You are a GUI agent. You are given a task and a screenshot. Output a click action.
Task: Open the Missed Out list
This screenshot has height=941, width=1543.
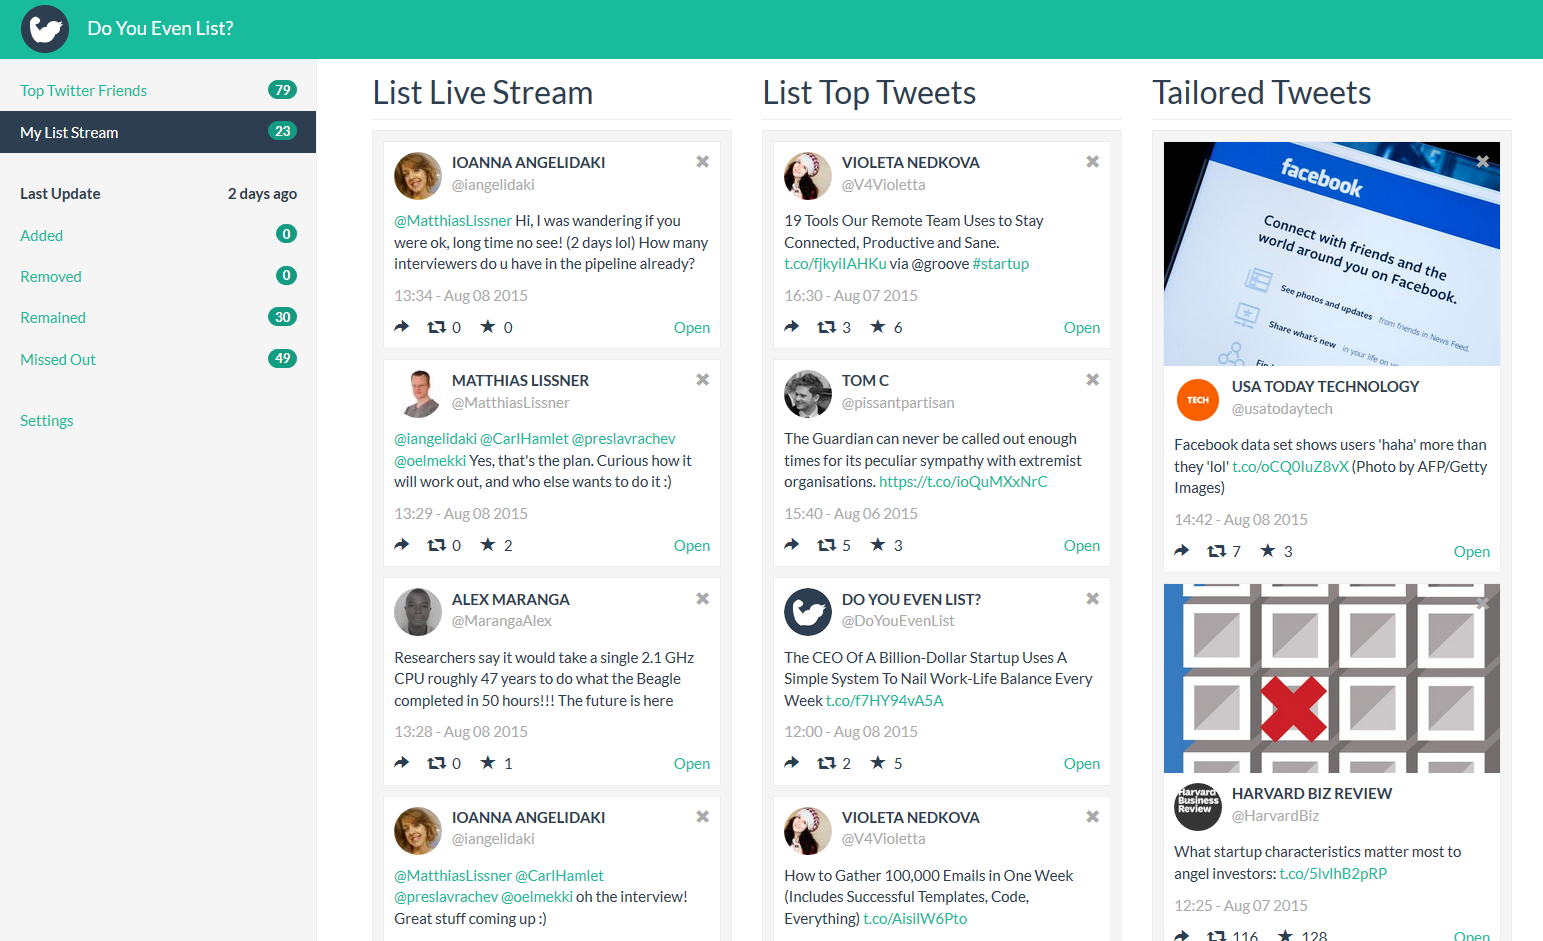click(x=57, y=359)
